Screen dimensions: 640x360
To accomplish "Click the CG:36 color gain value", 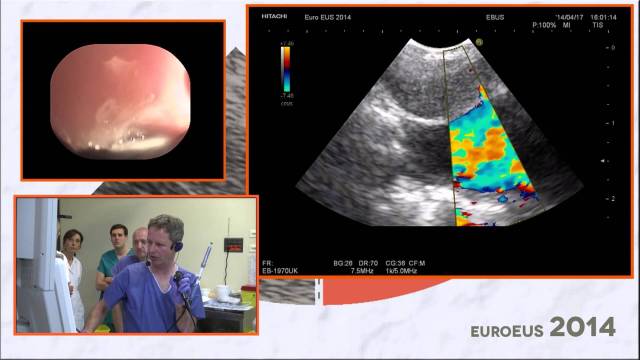I will (x=395, y=264).
